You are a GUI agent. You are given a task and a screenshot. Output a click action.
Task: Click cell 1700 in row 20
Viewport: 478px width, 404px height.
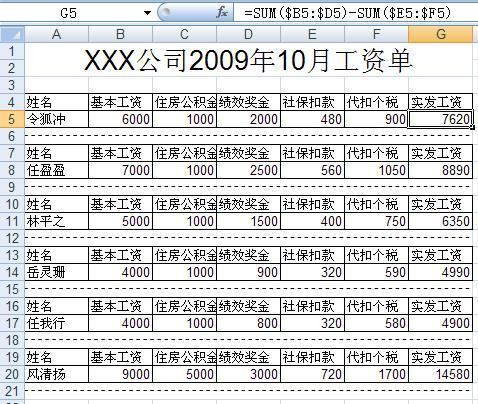pos(376,374)
